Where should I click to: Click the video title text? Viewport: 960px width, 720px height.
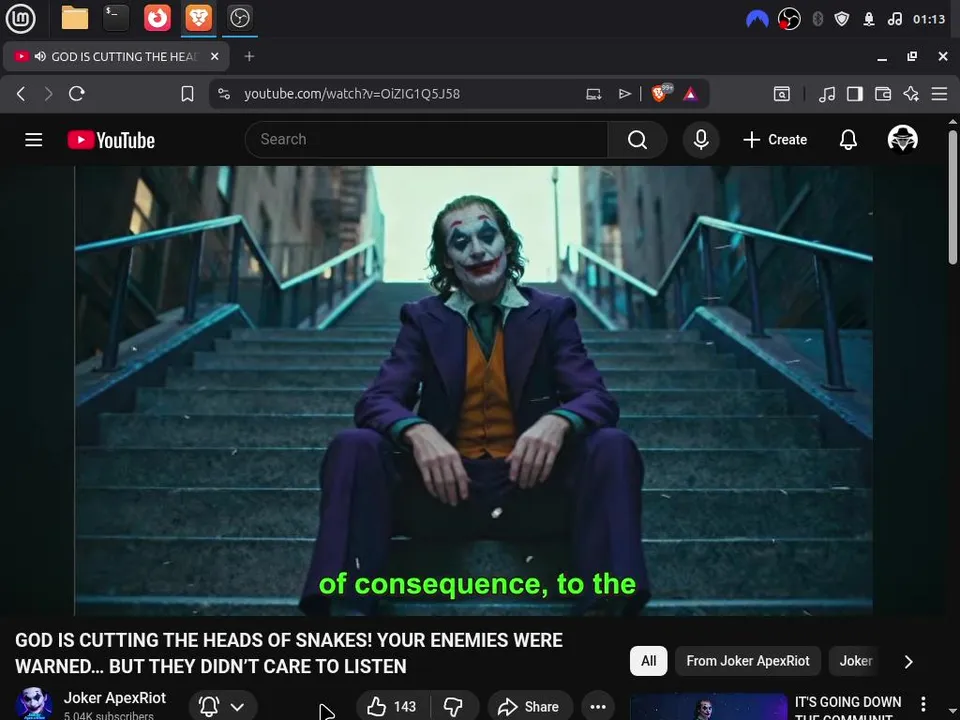pyautogui.click(x=288, y=653)
